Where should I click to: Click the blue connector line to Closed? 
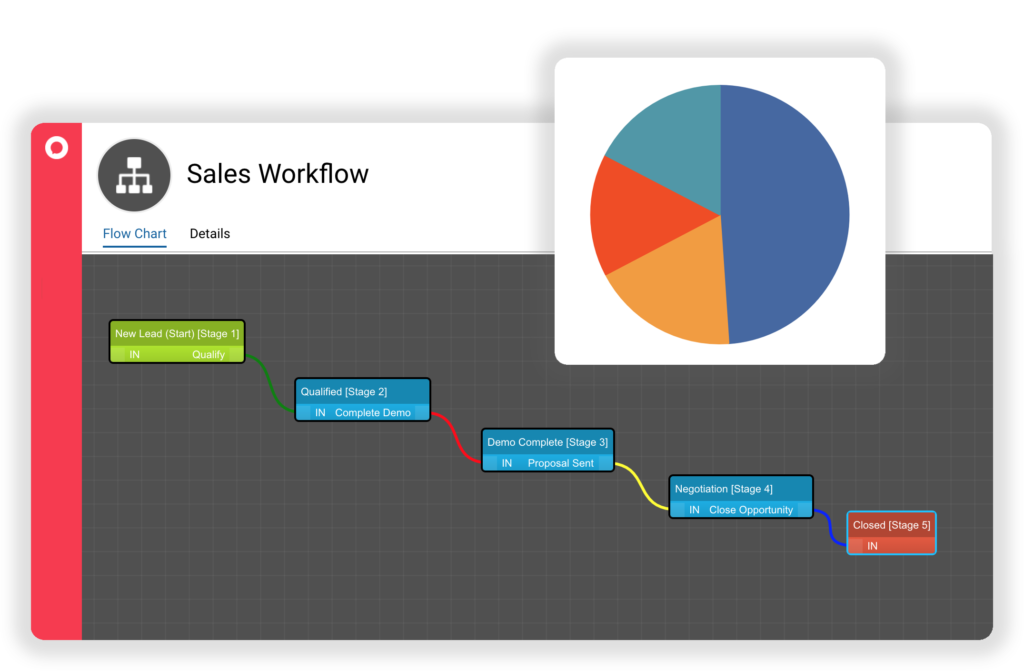coord(829,528)
